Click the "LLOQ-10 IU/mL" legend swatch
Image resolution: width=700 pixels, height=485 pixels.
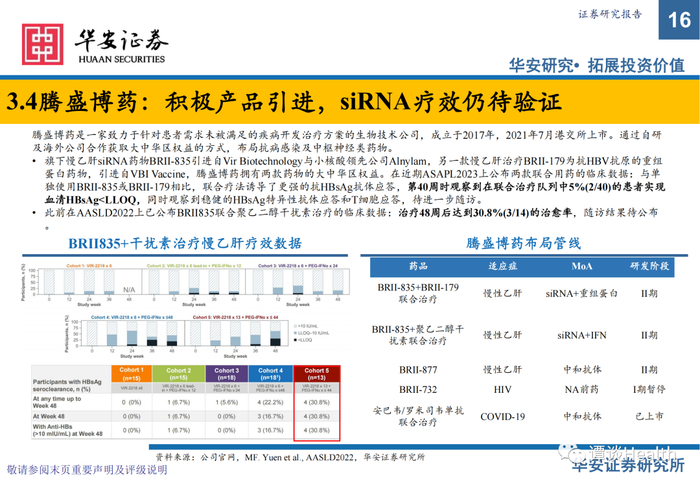tap(296, 333)
